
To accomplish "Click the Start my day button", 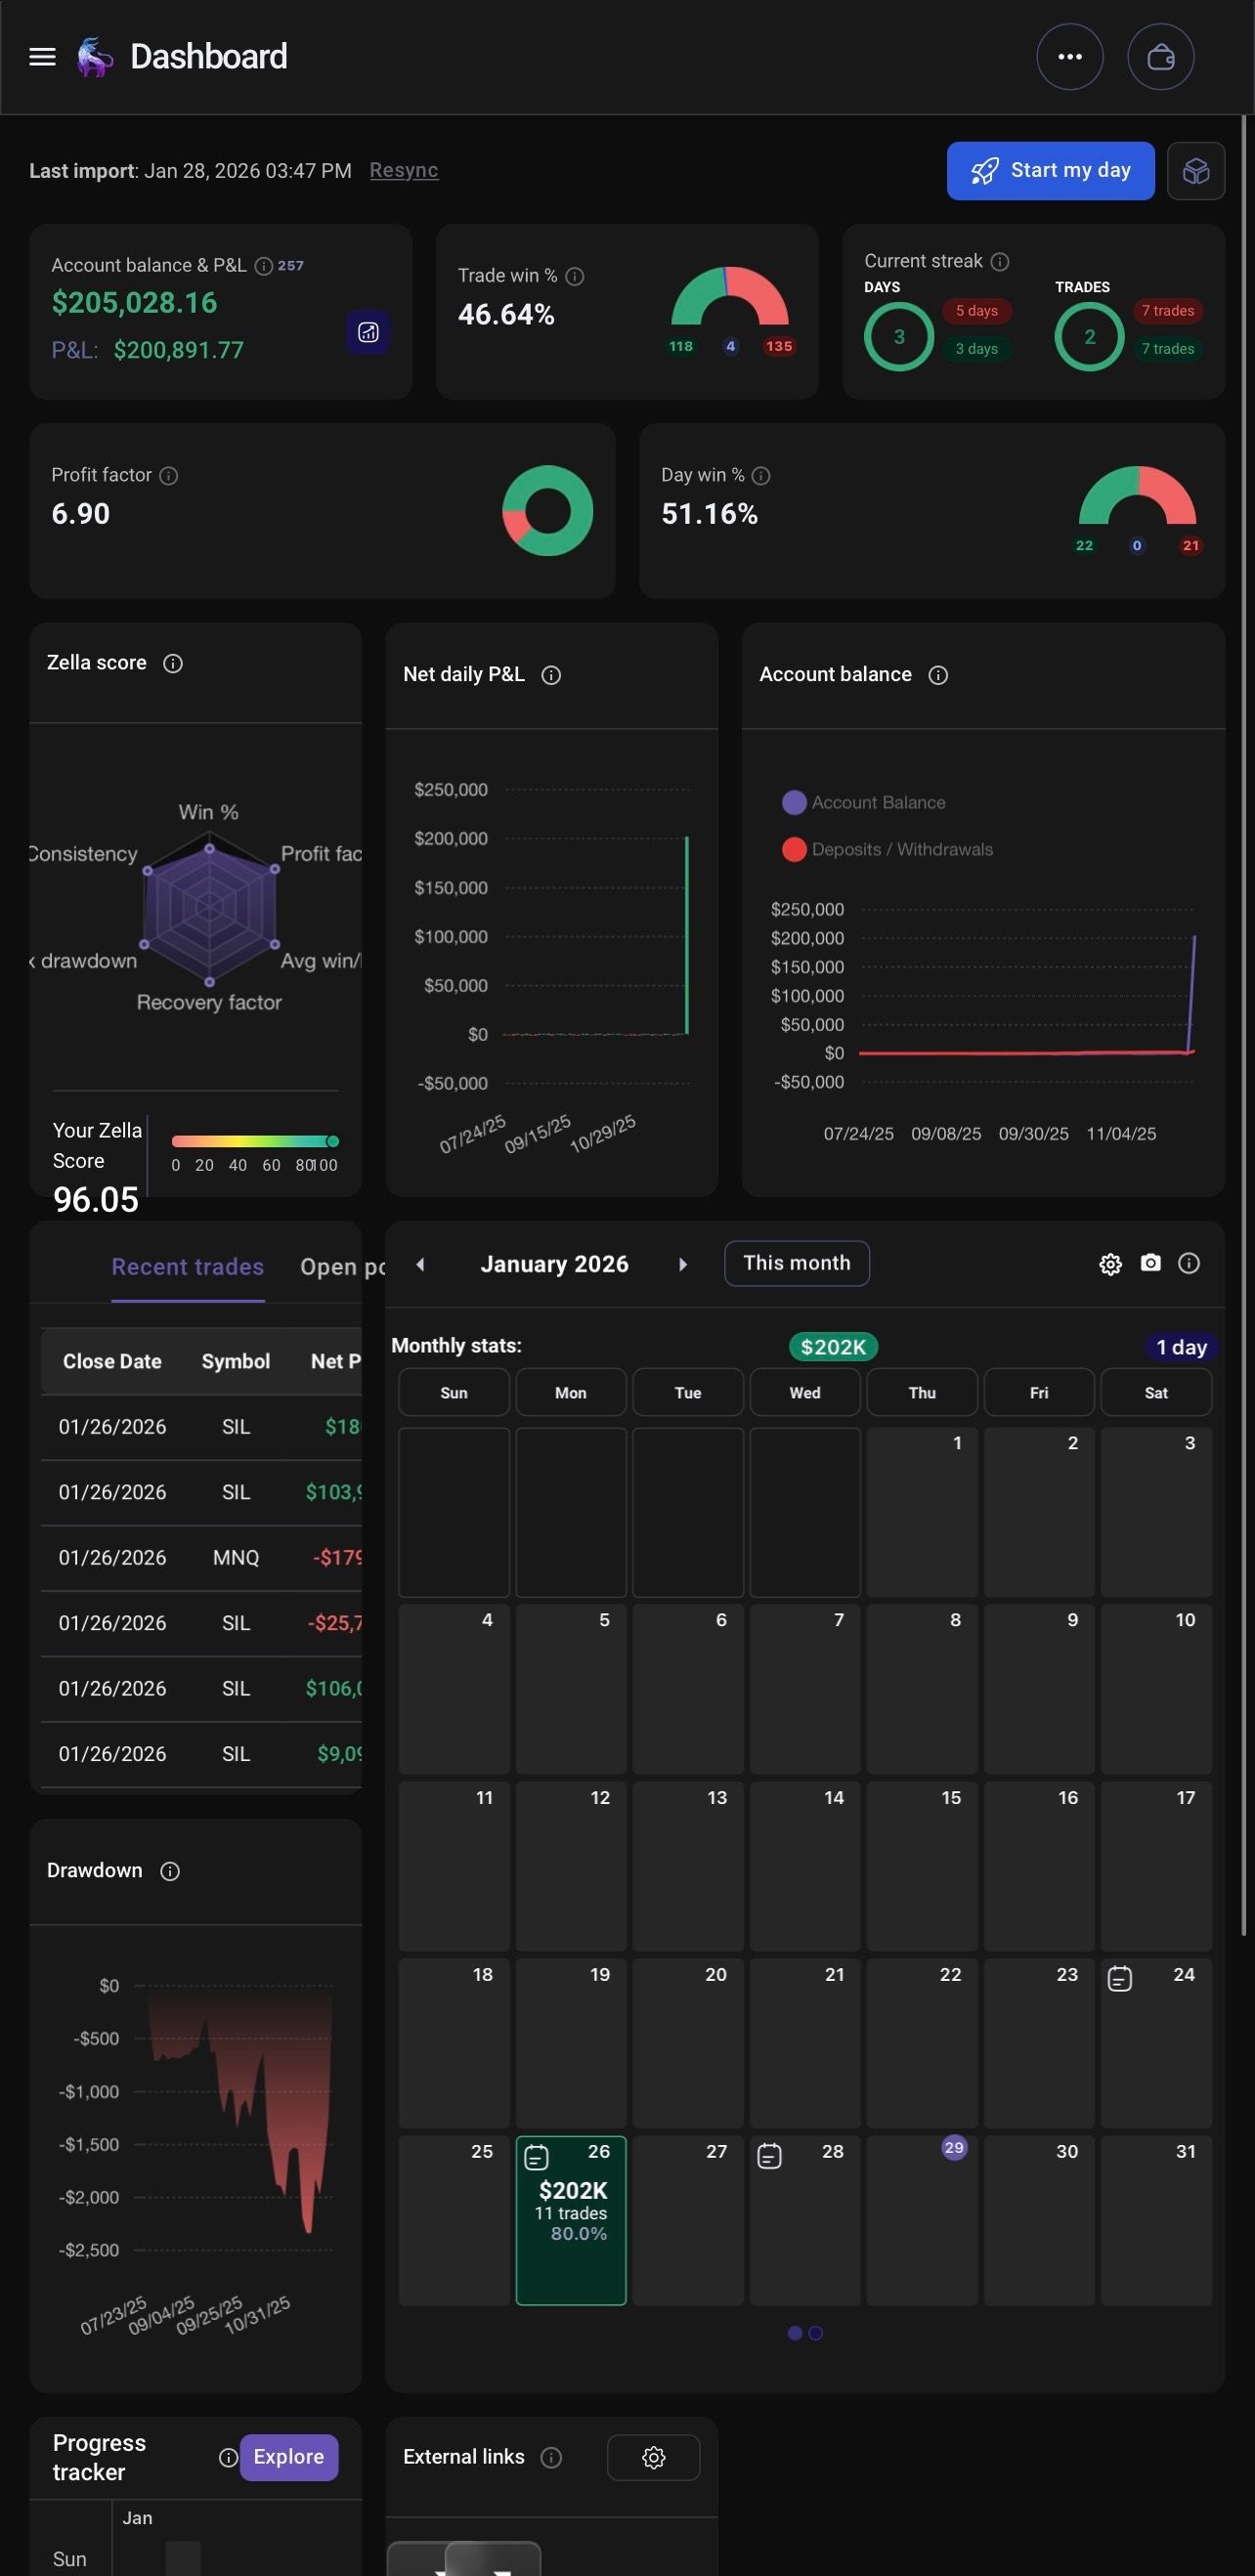I will pos(1050,171).
